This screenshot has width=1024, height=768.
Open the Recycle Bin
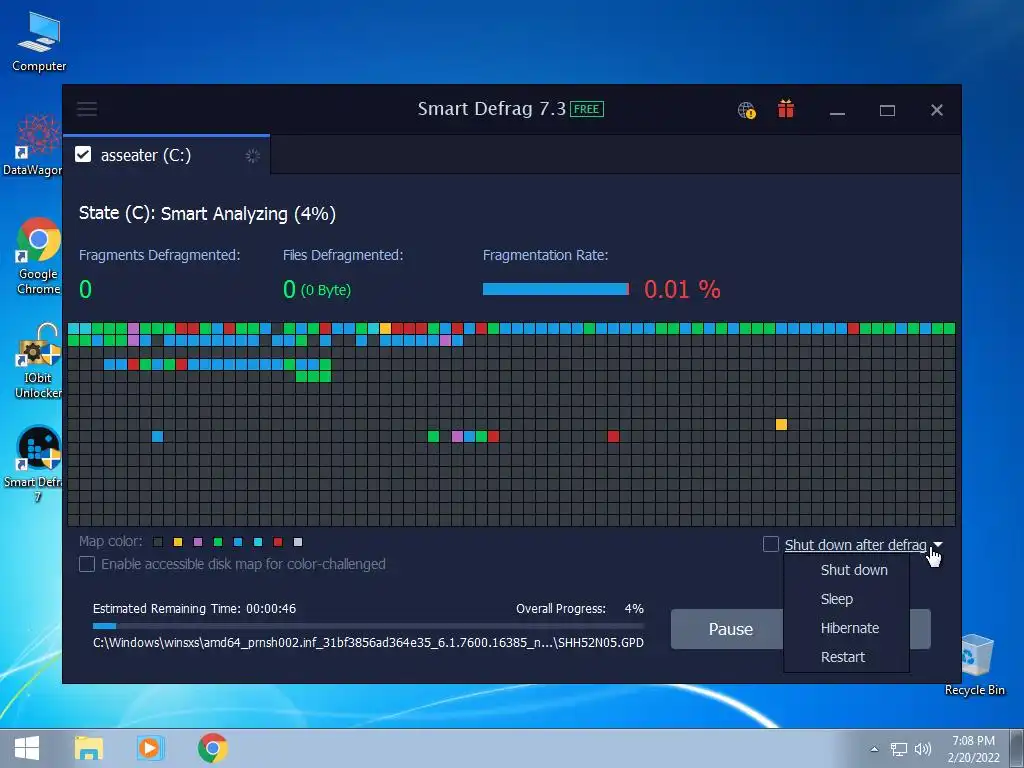[975, 665]
